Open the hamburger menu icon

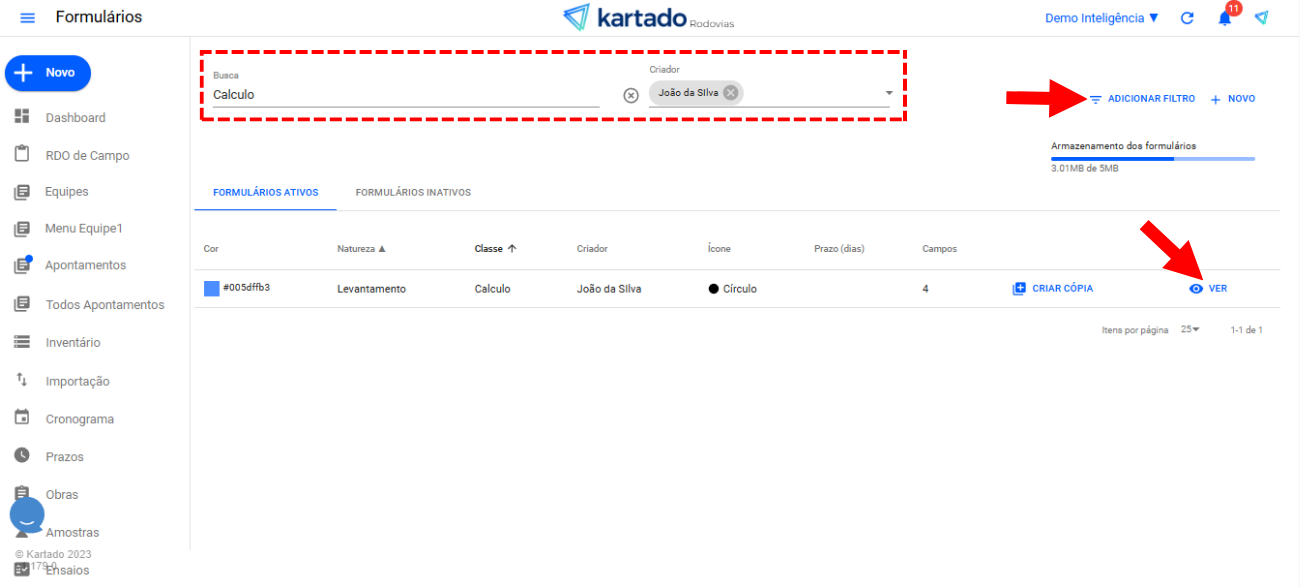(27, 18)
